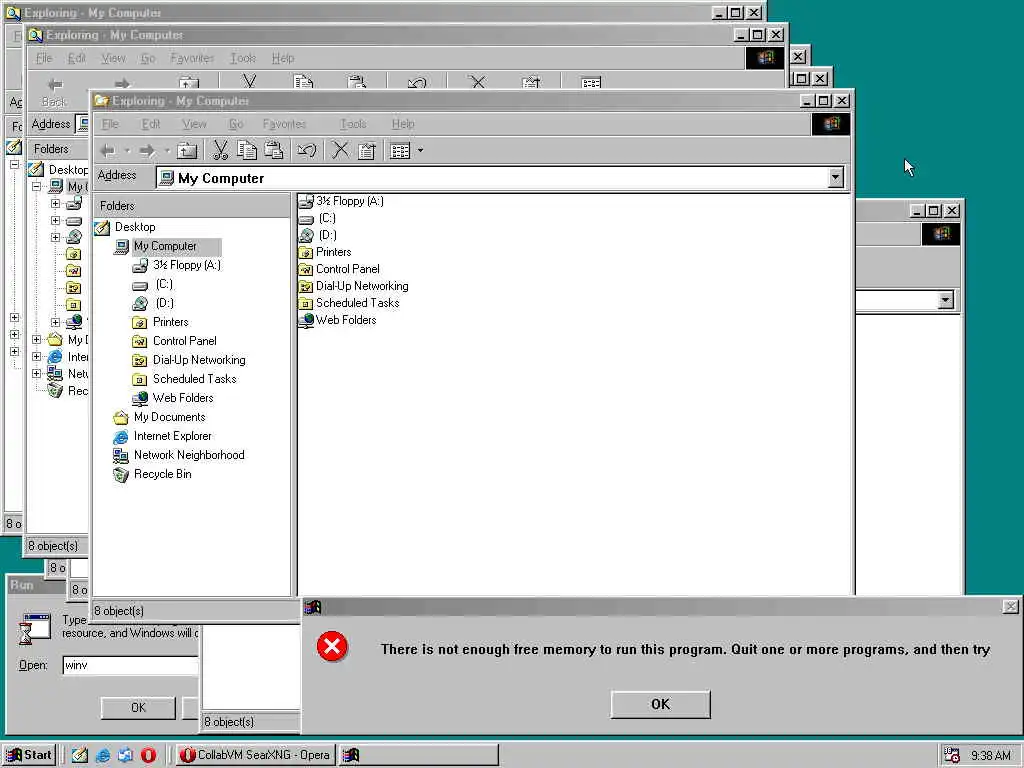1024x768 pixels.
Task: Open the Edit menu in front Explorer window
Action: point(151,124)
